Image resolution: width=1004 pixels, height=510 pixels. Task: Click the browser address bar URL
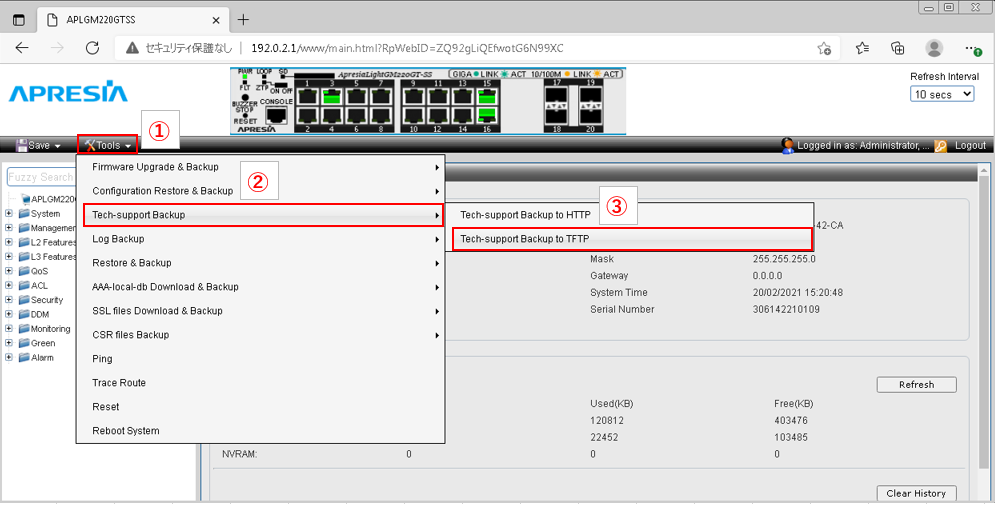[x=407, y=48]
